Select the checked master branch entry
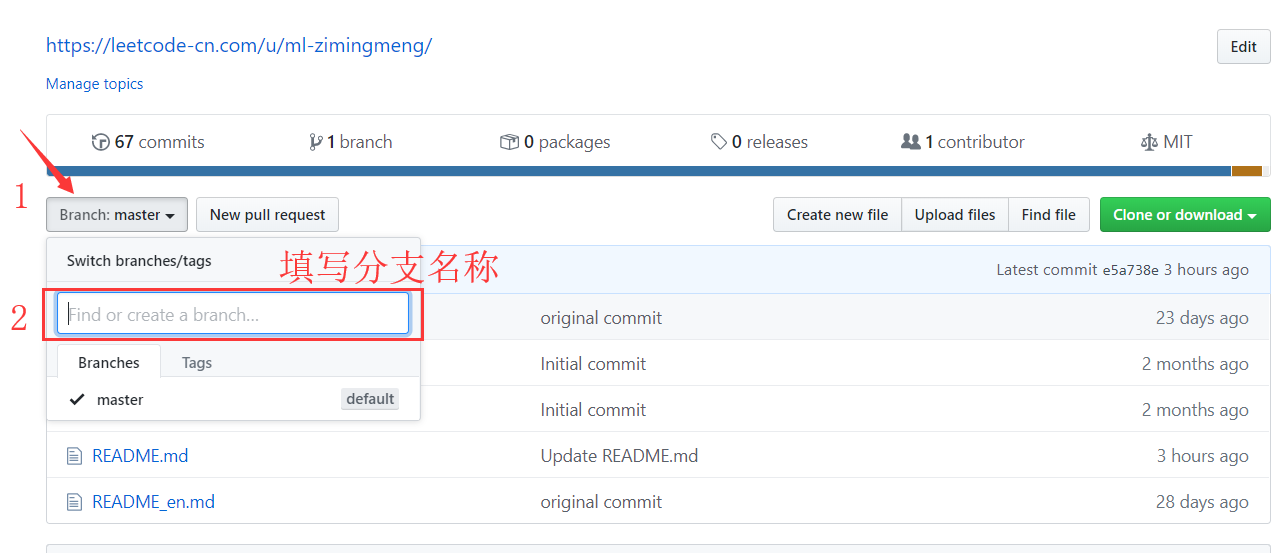This screenshot has height=553, width=1287. click(x=120, y=400)
